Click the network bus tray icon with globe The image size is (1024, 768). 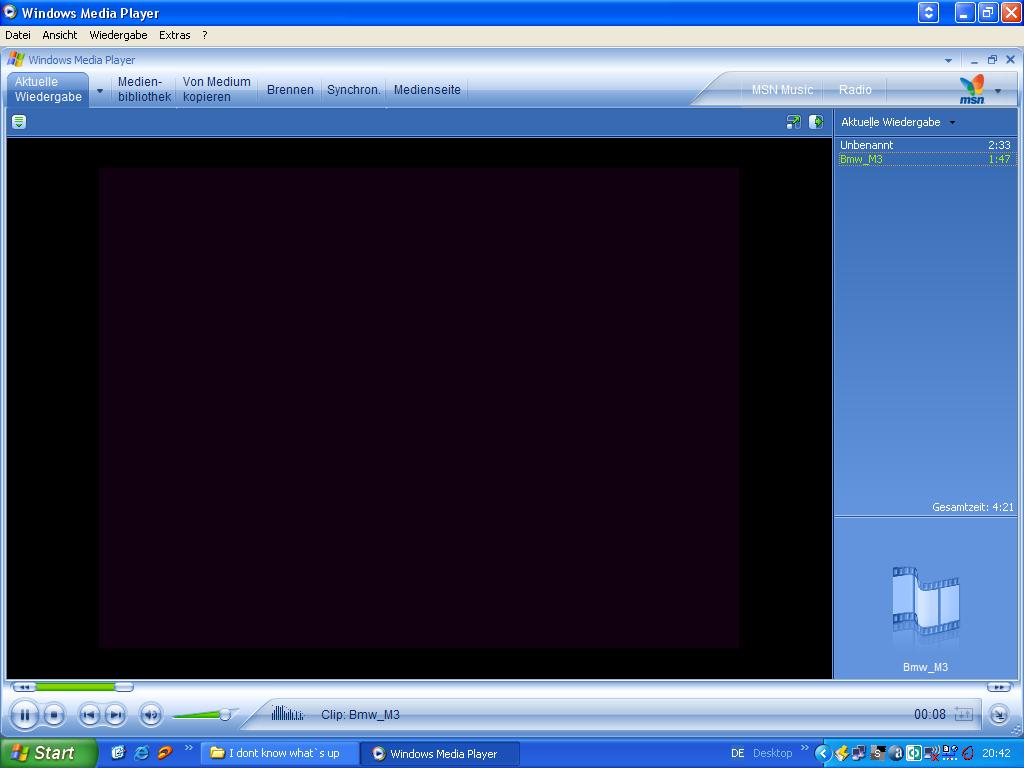[950, 753]
